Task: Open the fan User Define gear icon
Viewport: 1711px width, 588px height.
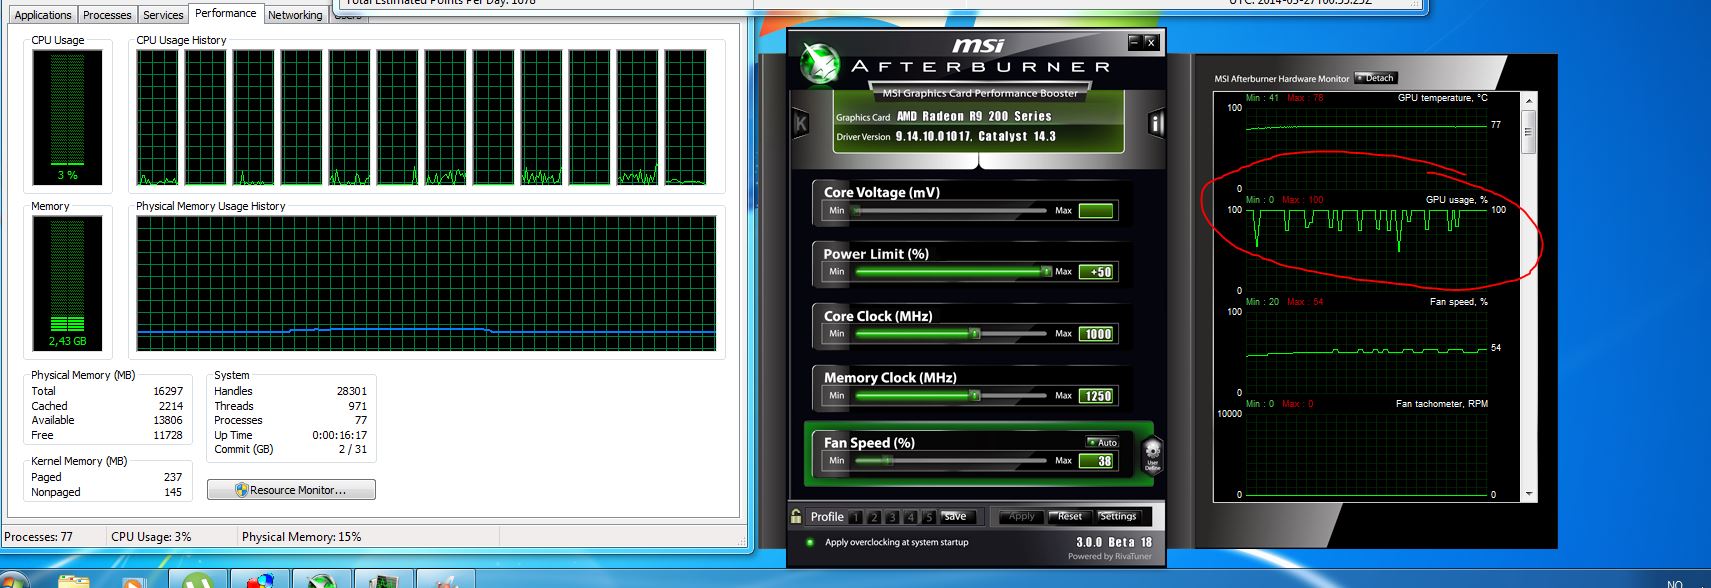Action: pyautogui.click(x=1152, y=453)
